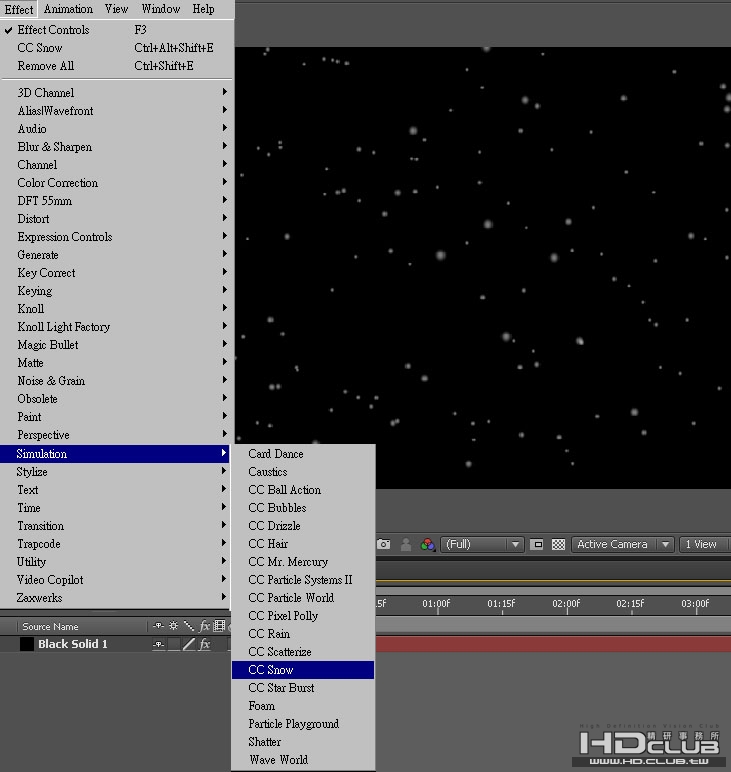Open the Show Channel RGB circles icon
731x772 pixels.
[427, 544]
